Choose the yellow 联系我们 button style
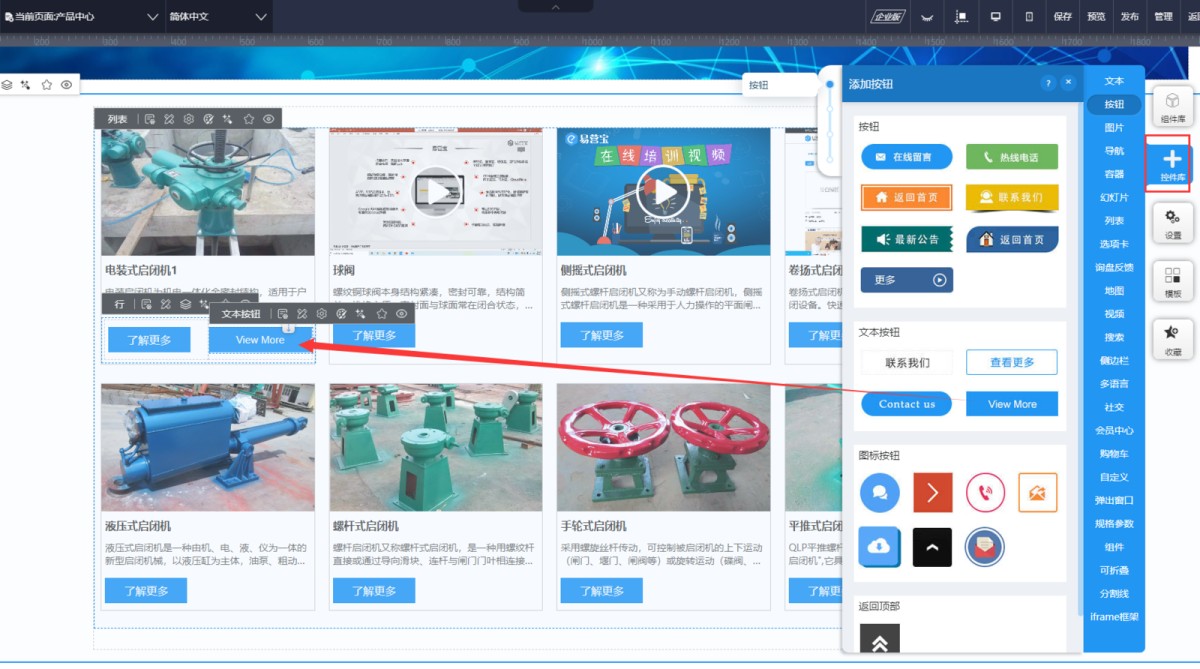 coord(1011,197)
